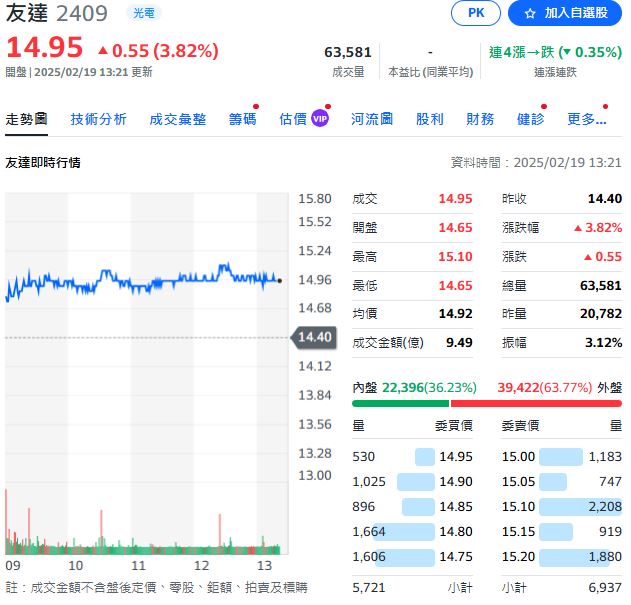Click the 本益比 (同業平均) label
631x605 pixels.
point(430,72)
